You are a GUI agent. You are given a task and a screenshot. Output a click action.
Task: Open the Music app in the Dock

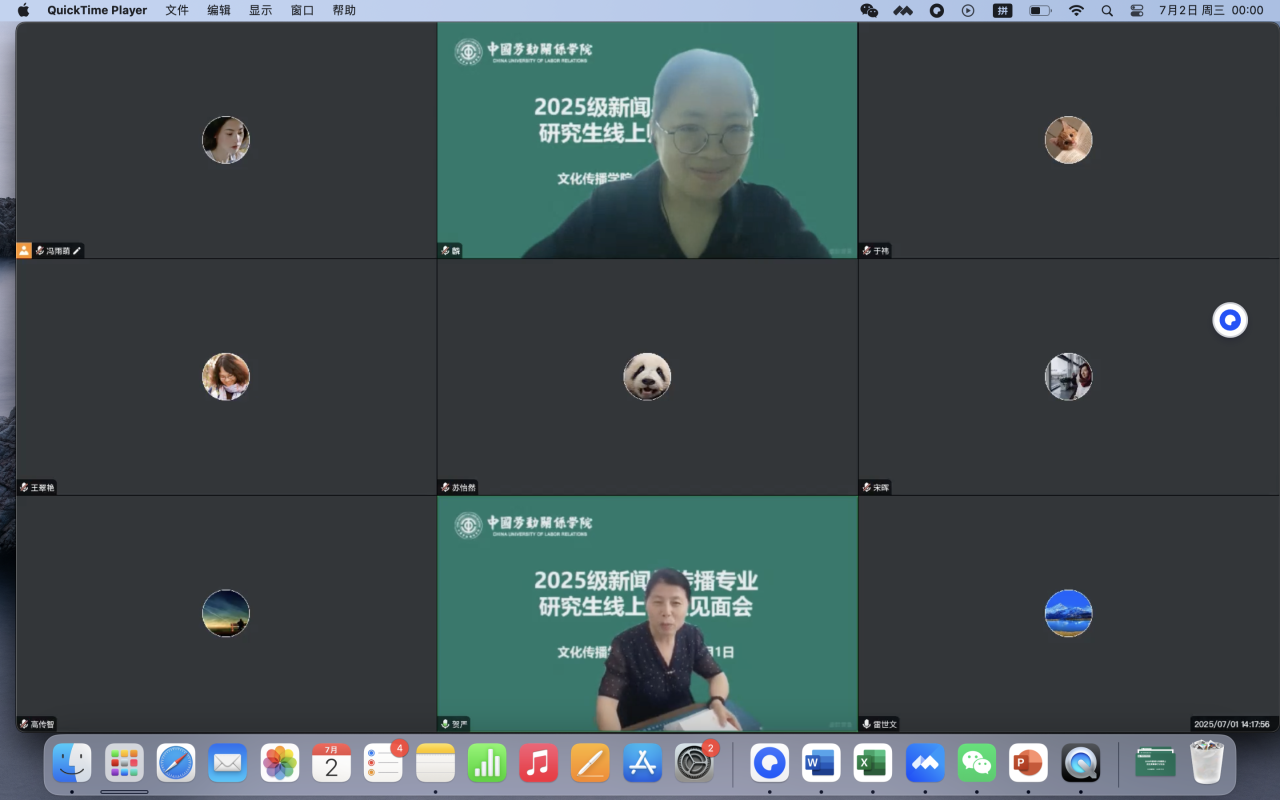[x=538, y=764]
